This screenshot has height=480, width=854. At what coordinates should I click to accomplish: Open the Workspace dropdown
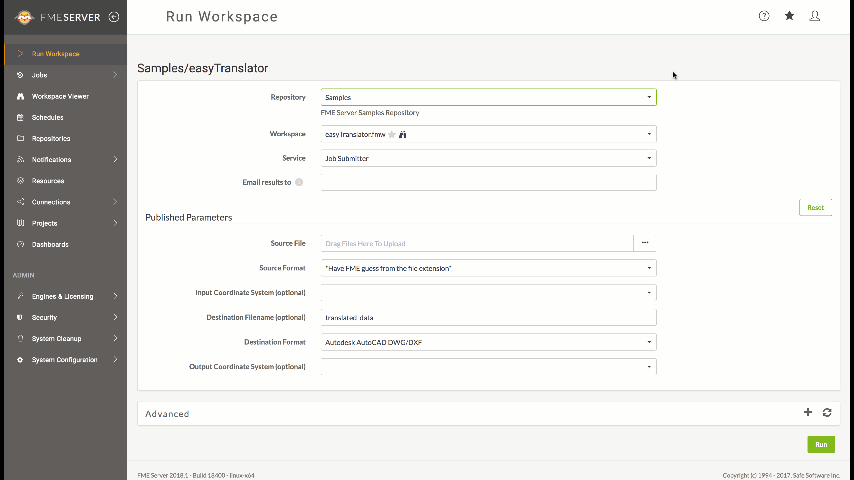pos(489,134)
